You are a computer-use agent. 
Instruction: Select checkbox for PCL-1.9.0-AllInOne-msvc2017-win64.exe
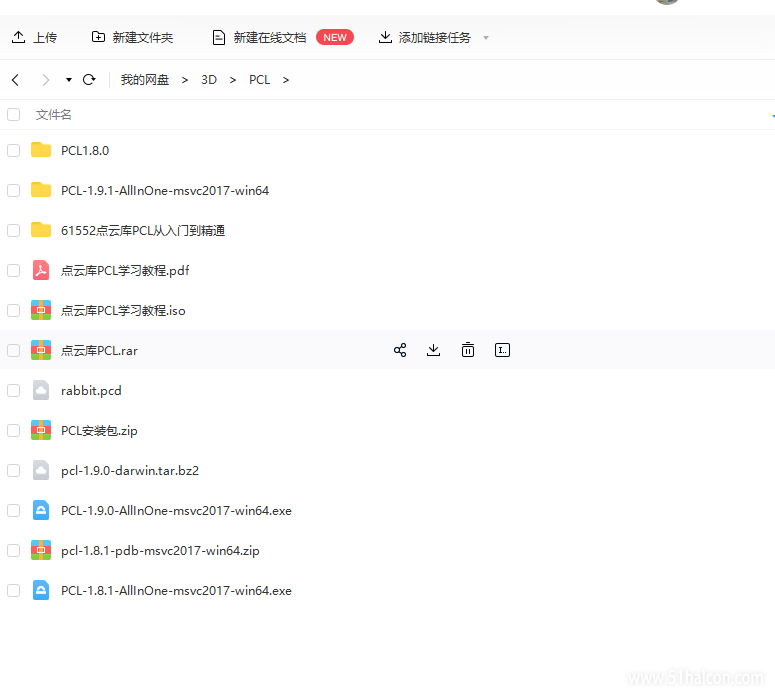click(x=13, y=511)
